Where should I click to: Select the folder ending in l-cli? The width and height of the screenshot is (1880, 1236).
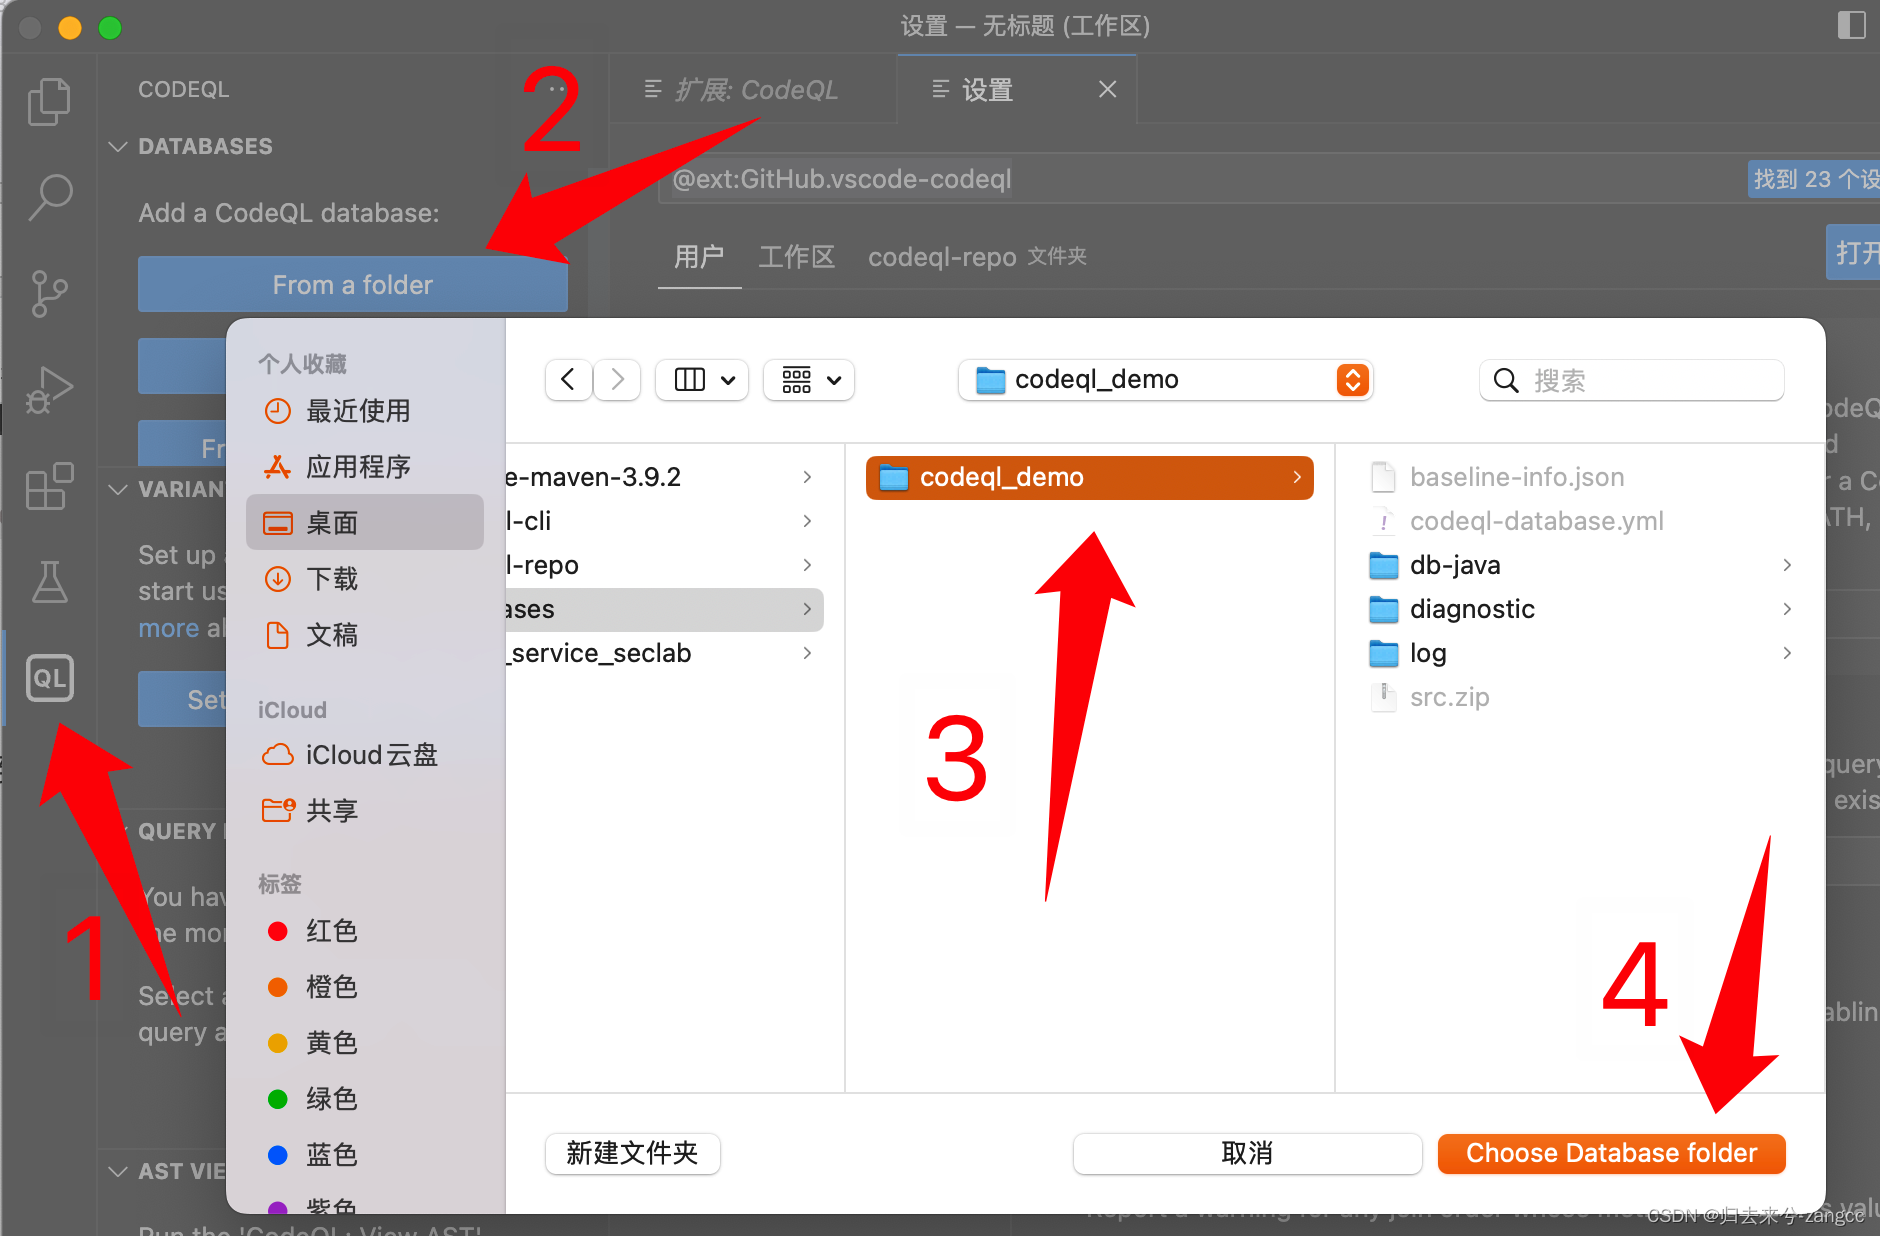pos(664,521)
